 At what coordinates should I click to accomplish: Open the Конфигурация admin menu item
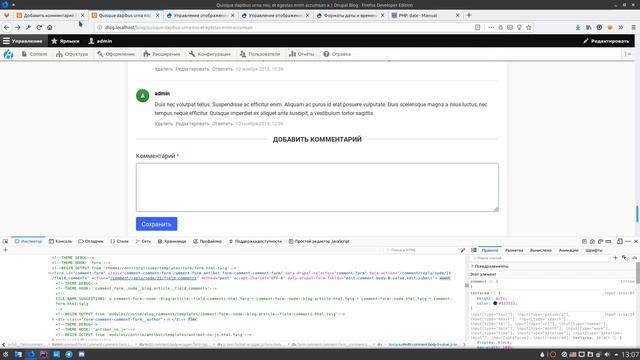[210, 54]
